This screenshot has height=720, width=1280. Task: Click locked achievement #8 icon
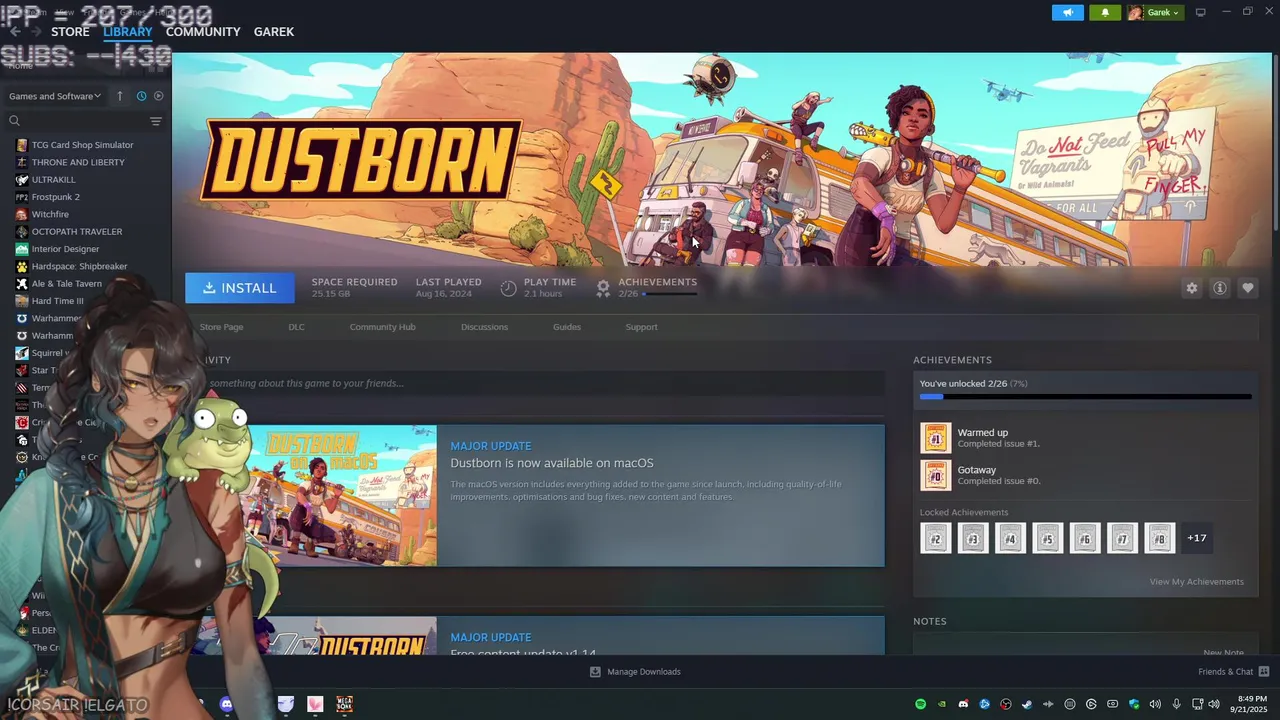click(x=1159, y=538)
